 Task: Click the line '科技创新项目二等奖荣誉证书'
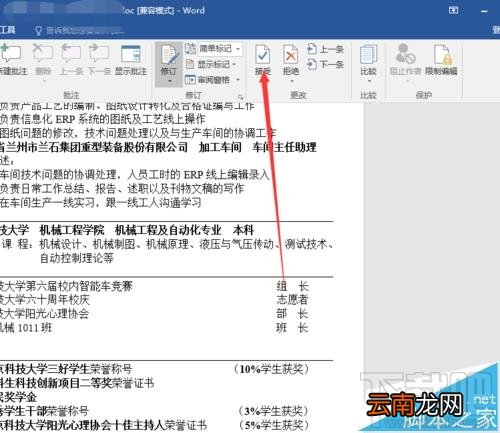tap(83, 383)
